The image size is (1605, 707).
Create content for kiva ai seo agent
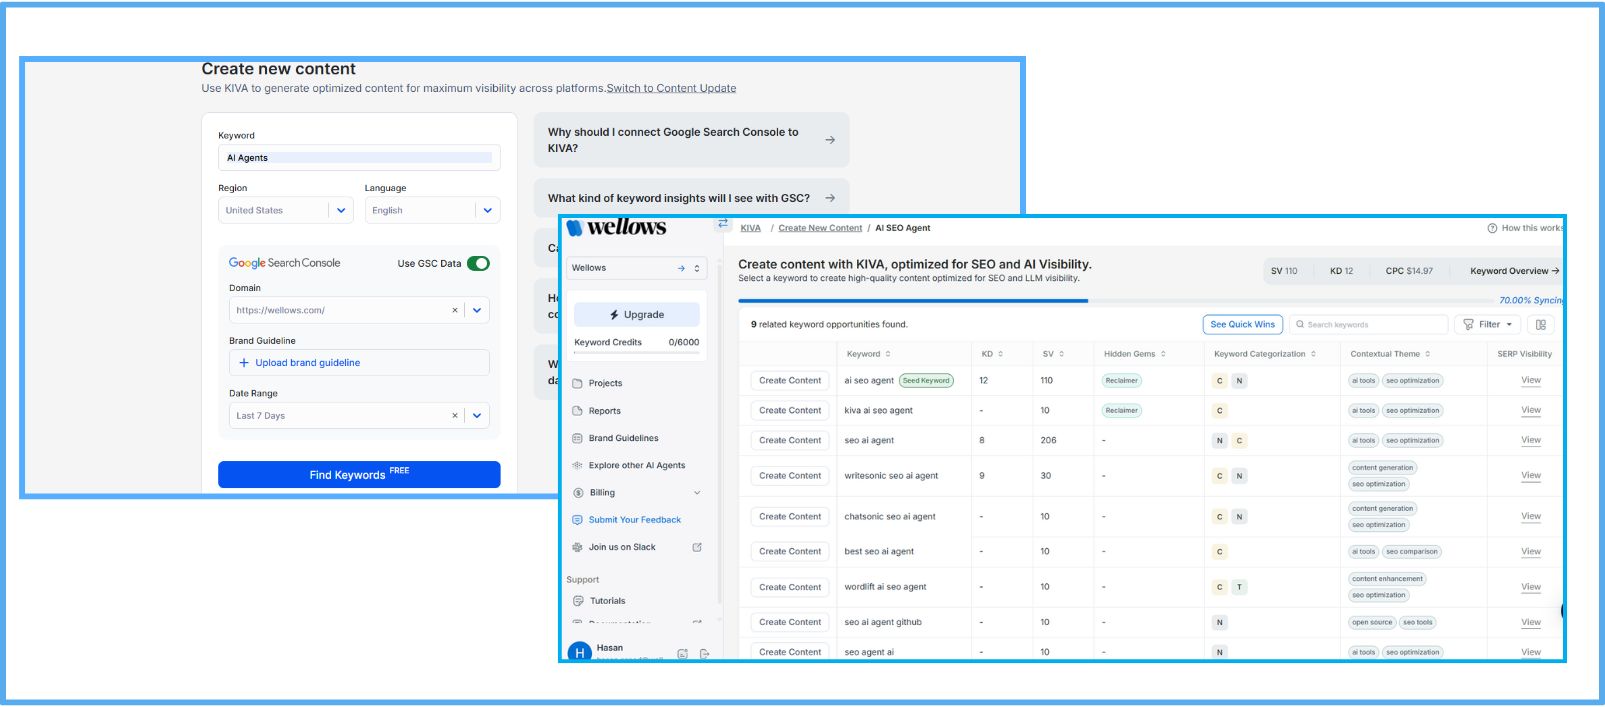tap(790, 410)
